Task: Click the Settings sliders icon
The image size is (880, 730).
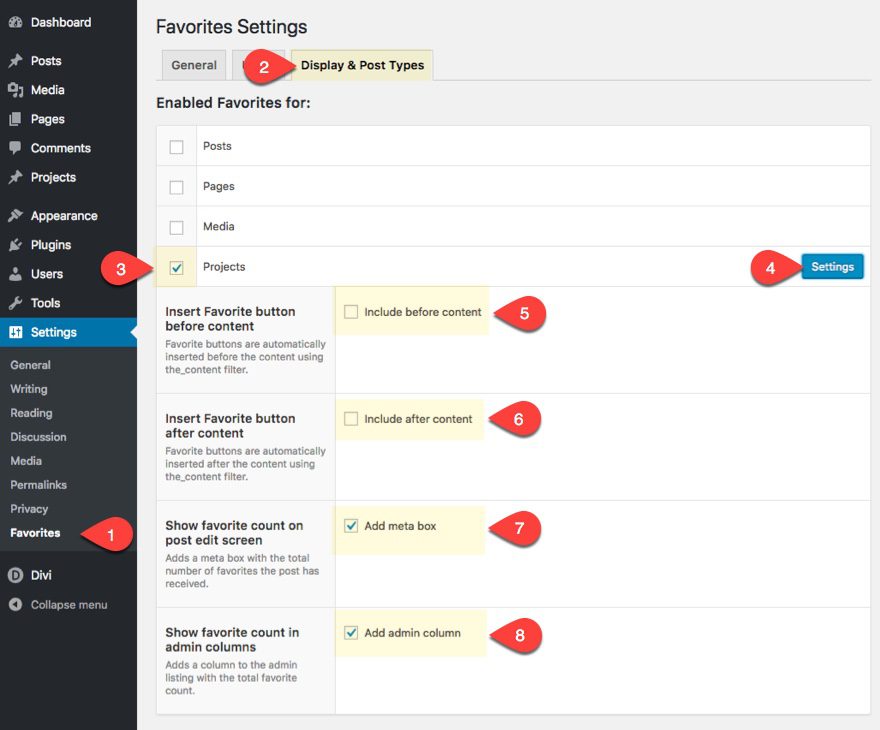Action: [16, 332]
